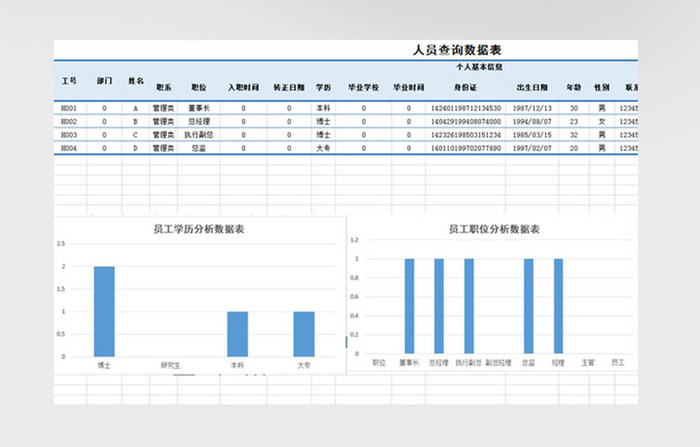This screenshot has width=700, height=447.
Task: Click employee ID cell H002
Action: pyautogui.click(x=69, y=121)
